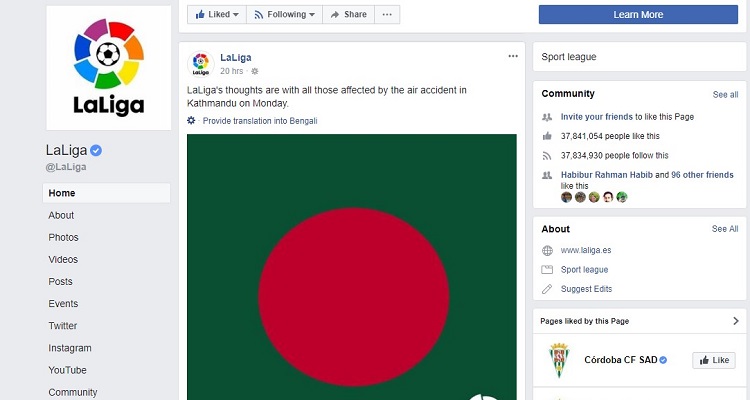Click the verified badge next to LaLiga name

pos(97,150)
